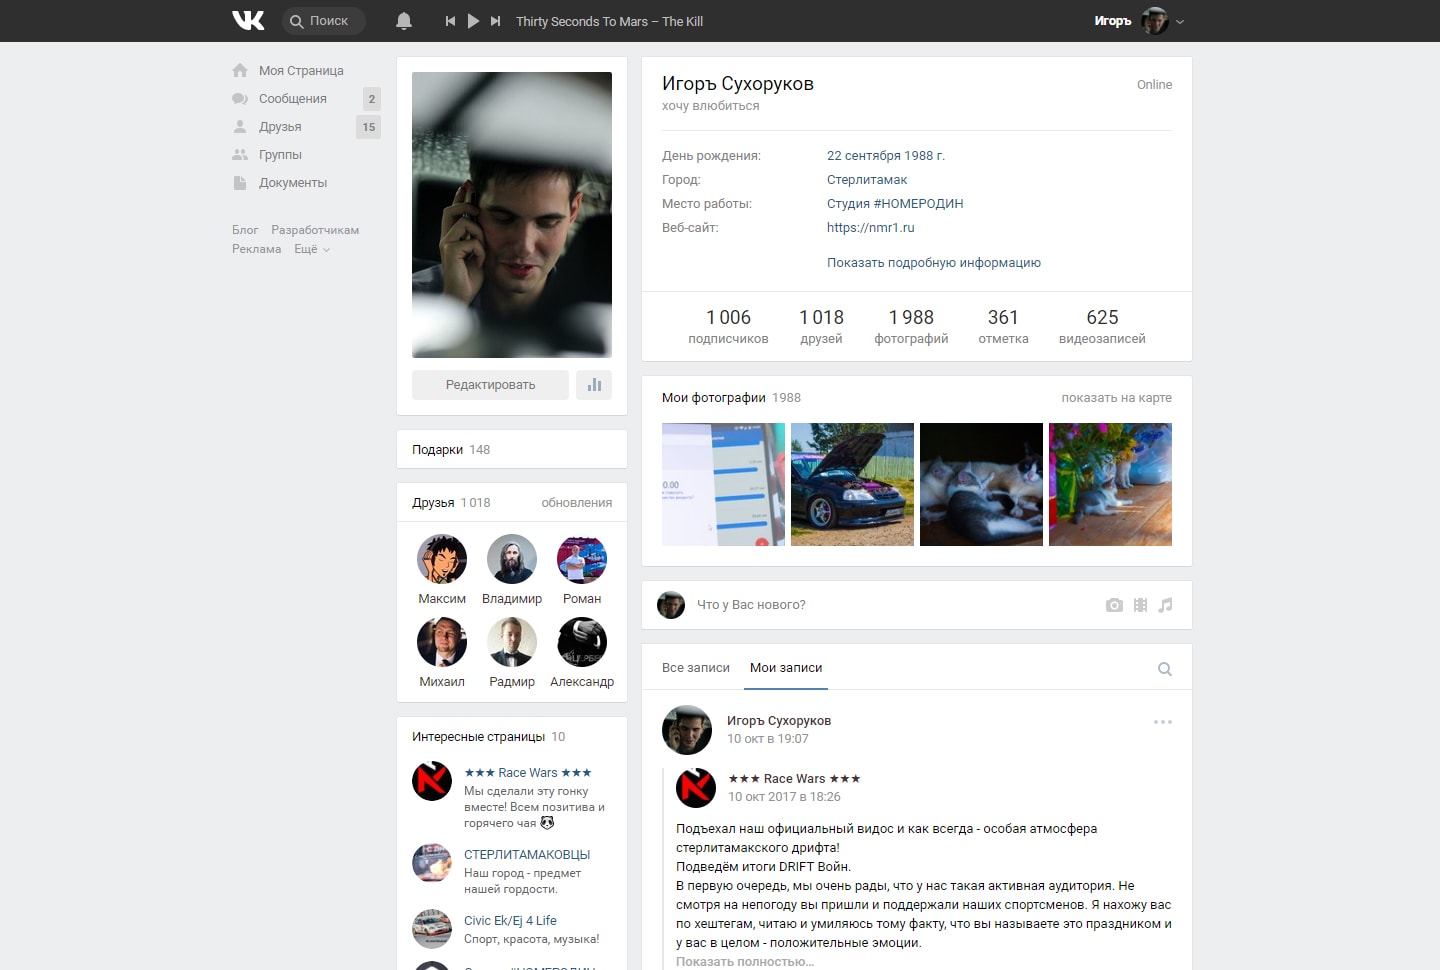The width and height of the screenshot is (1440, 970).
Task: Expand the Ещё footer dropdown
Action: (311, 249)
